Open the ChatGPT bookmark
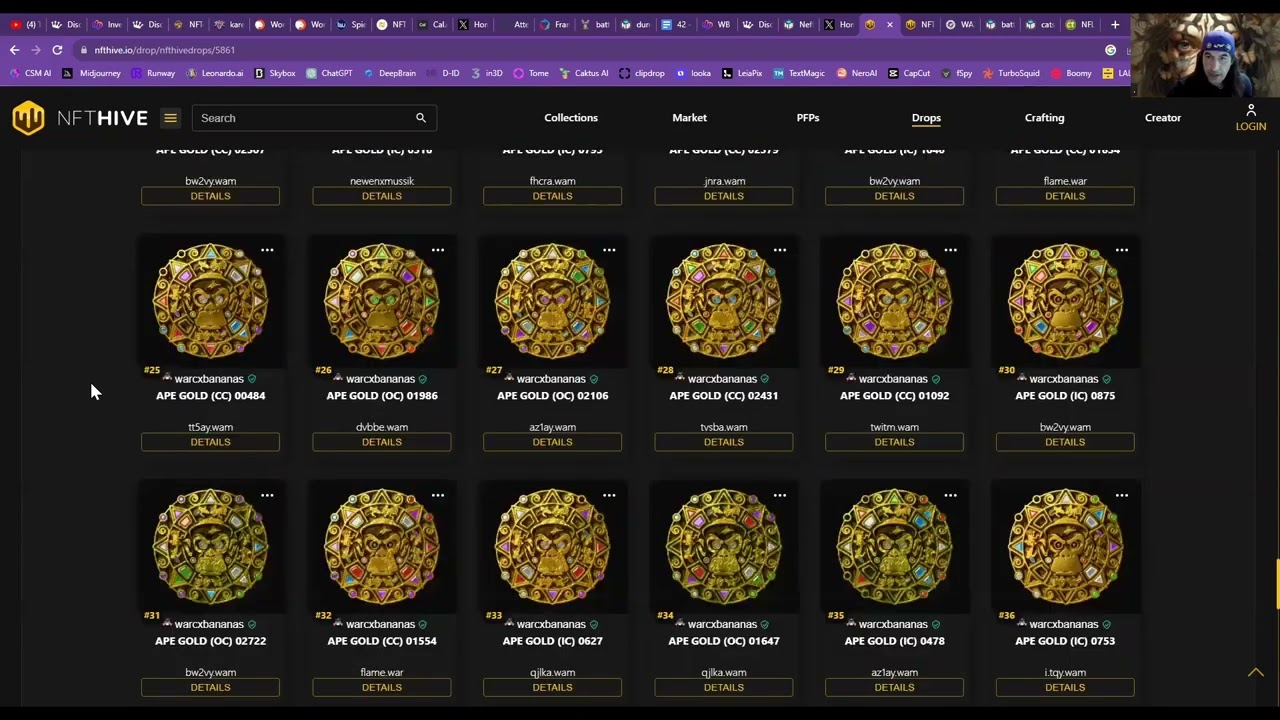1280x720 pixels. click(x=329, y=73)
